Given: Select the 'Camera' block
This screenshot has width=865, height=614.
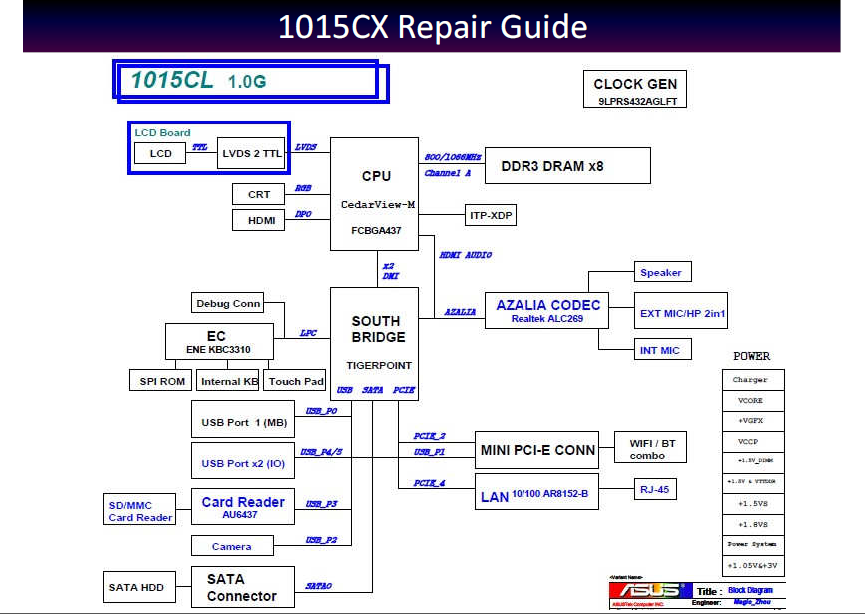Looking at the screenshot, I should click(232, 546).
